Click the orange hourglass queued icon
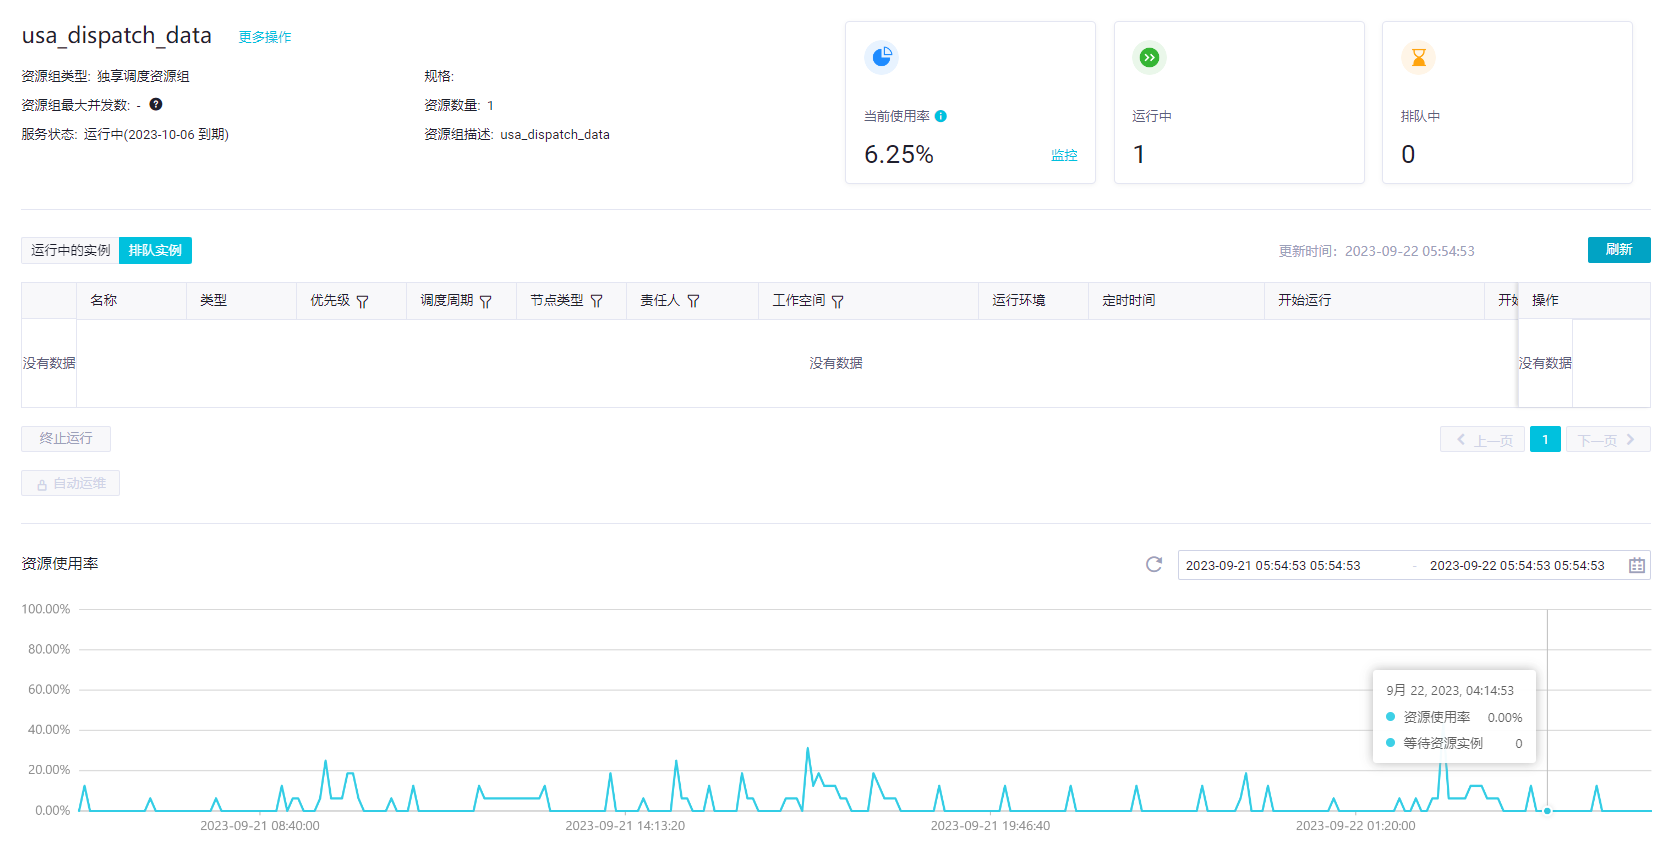Image resolution: width=1668 pixels, height=848 pixels. (1418, 57)
